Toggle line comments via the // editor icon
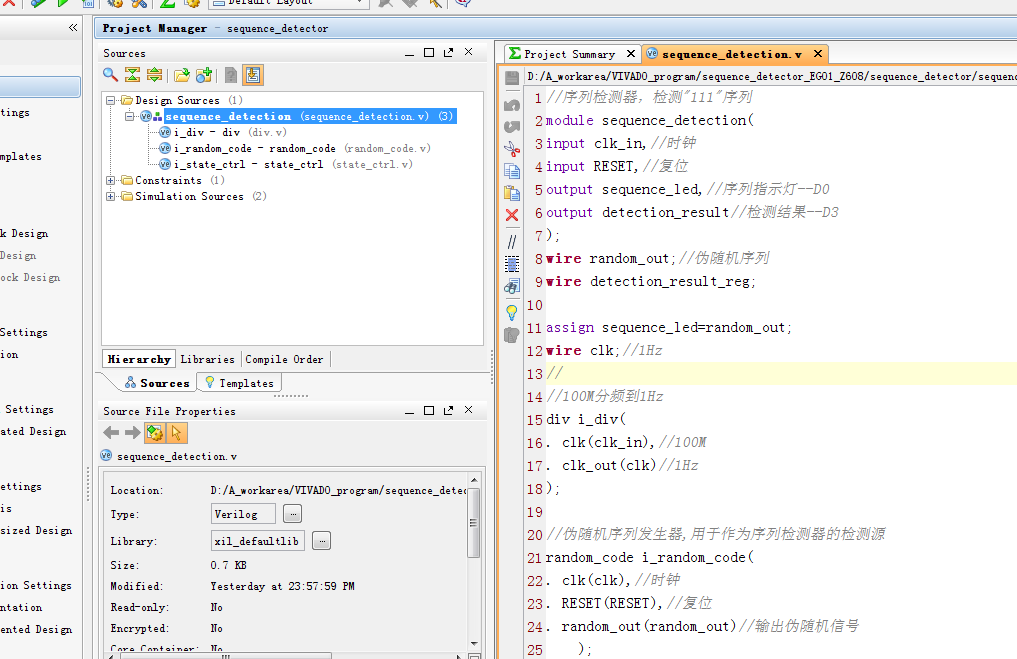Image resolution: width=1017 pixels, height=659 pixels. [511, 241]
